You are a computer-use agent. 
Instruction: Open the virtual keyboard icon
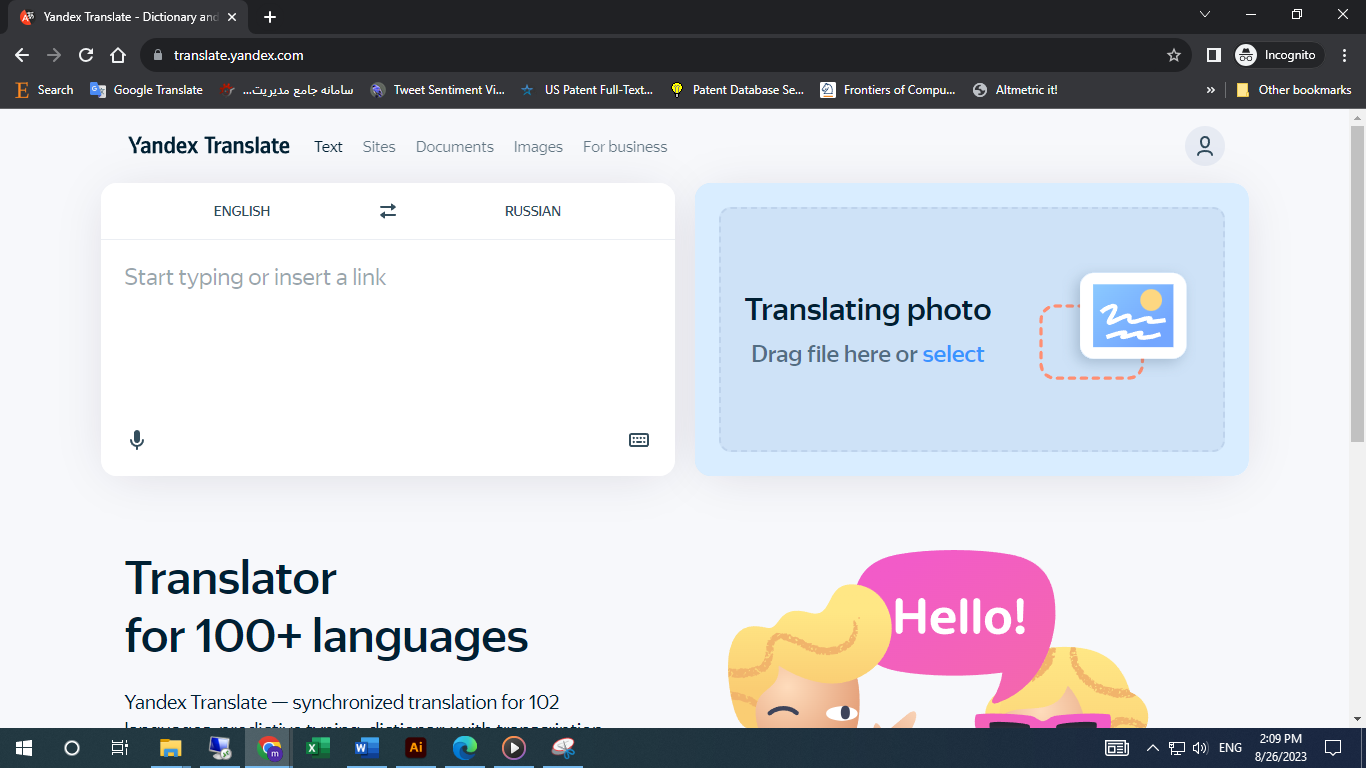[x=639, y=440]
